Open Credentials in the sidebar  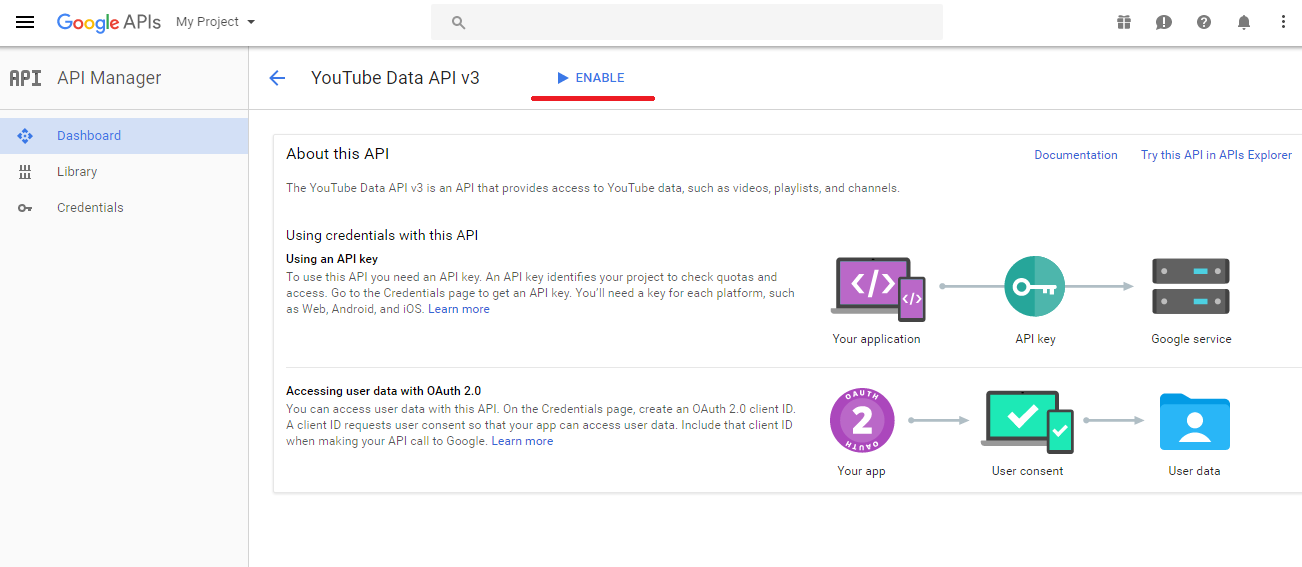tap(124, 208)
